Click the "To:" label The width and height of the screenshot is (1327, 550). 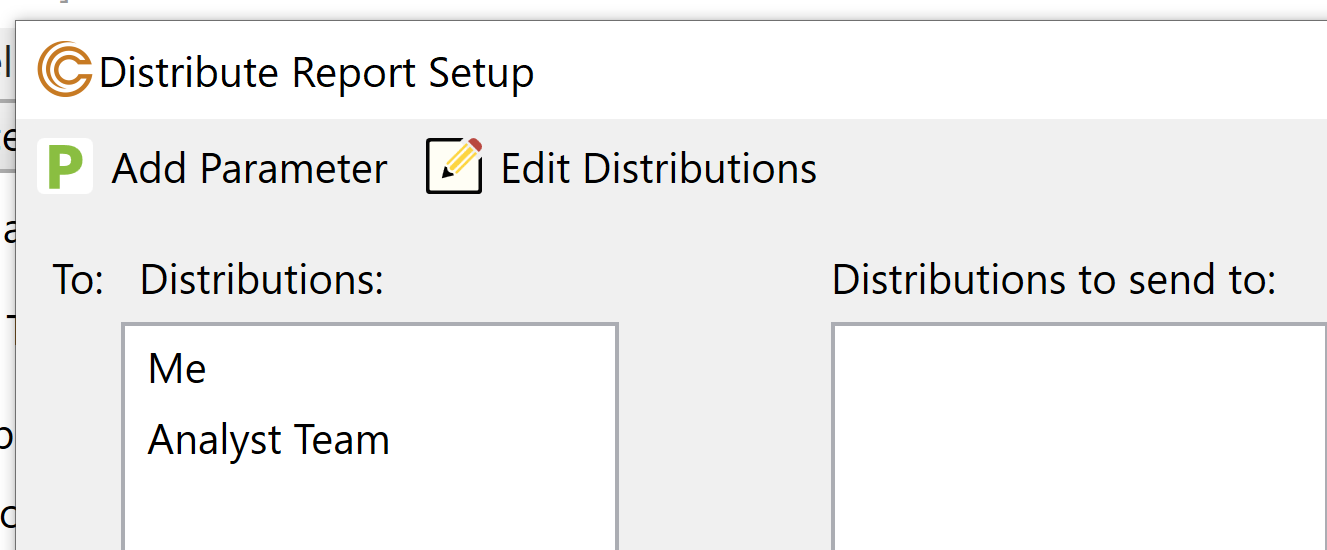(x=78, y=281)
